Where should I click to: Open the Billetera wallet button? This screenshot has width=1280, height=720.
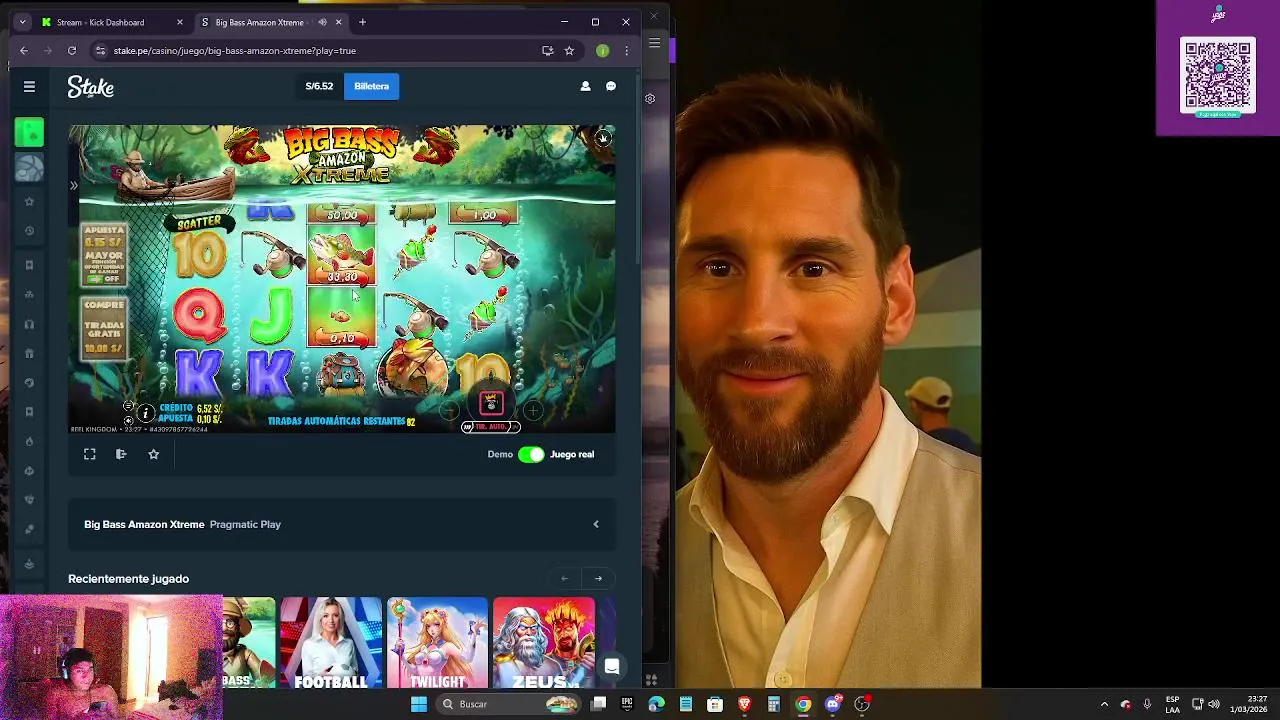tap(371, 86)
